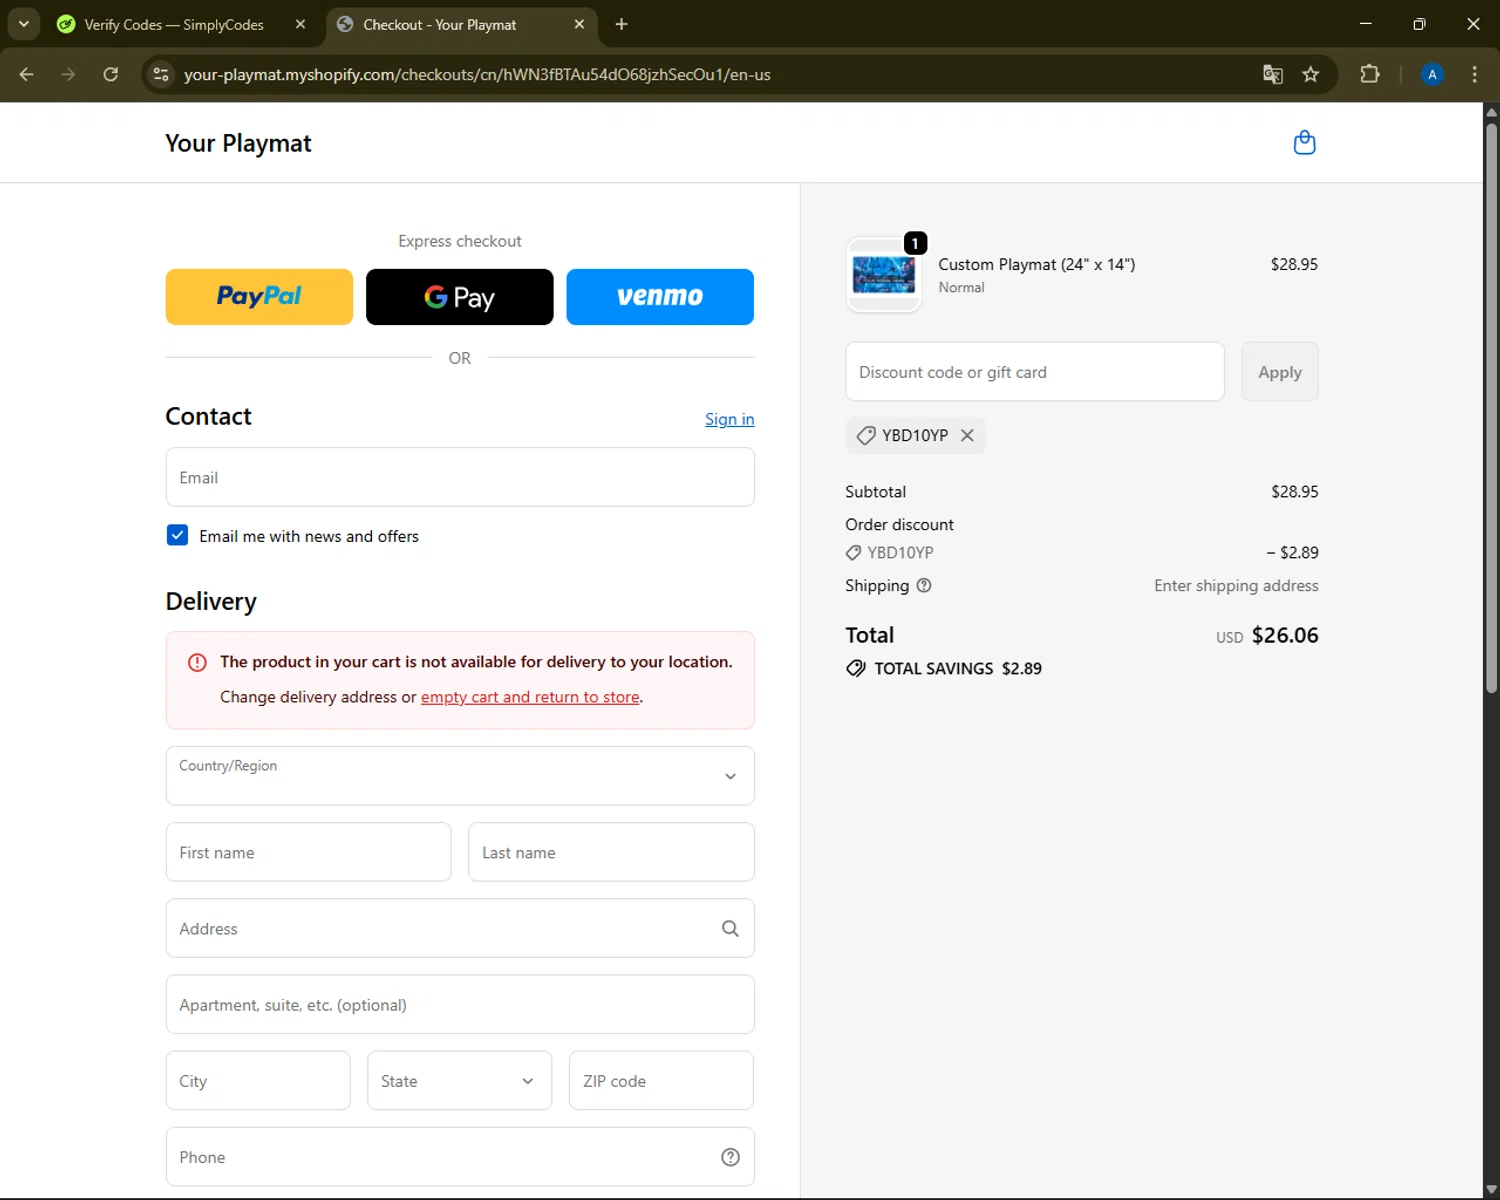Uncheck Email me with news and offers
1500x1200 pixels.
177,535
